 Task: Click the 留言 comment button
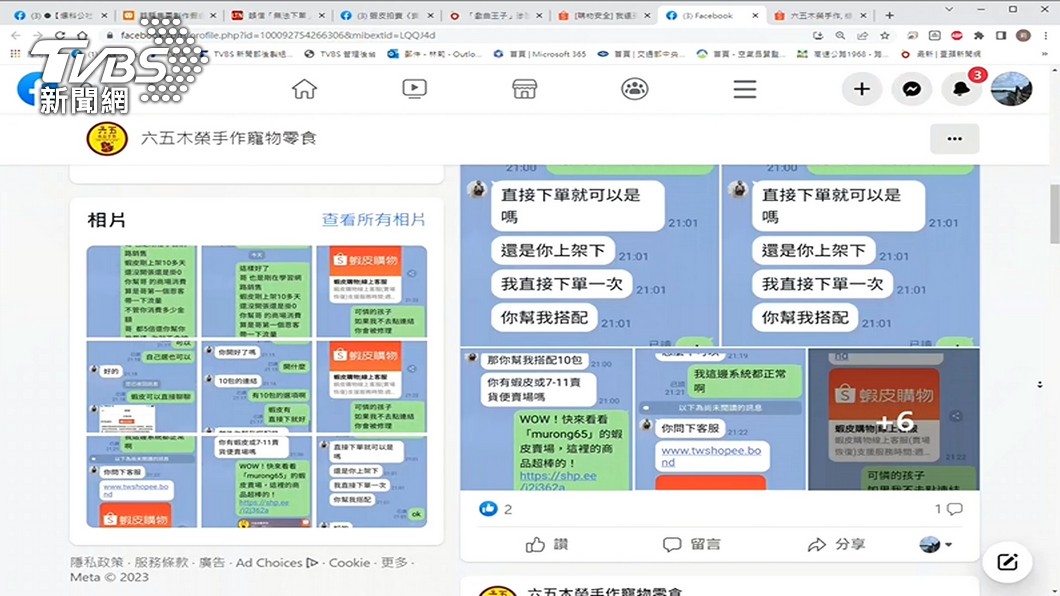(692, 545)
